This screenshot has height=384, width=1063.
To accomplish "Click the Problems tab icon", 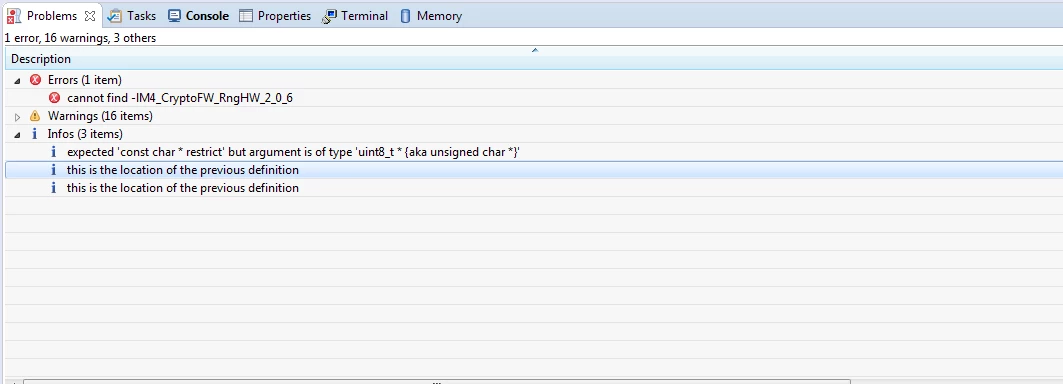I will 14,16.
